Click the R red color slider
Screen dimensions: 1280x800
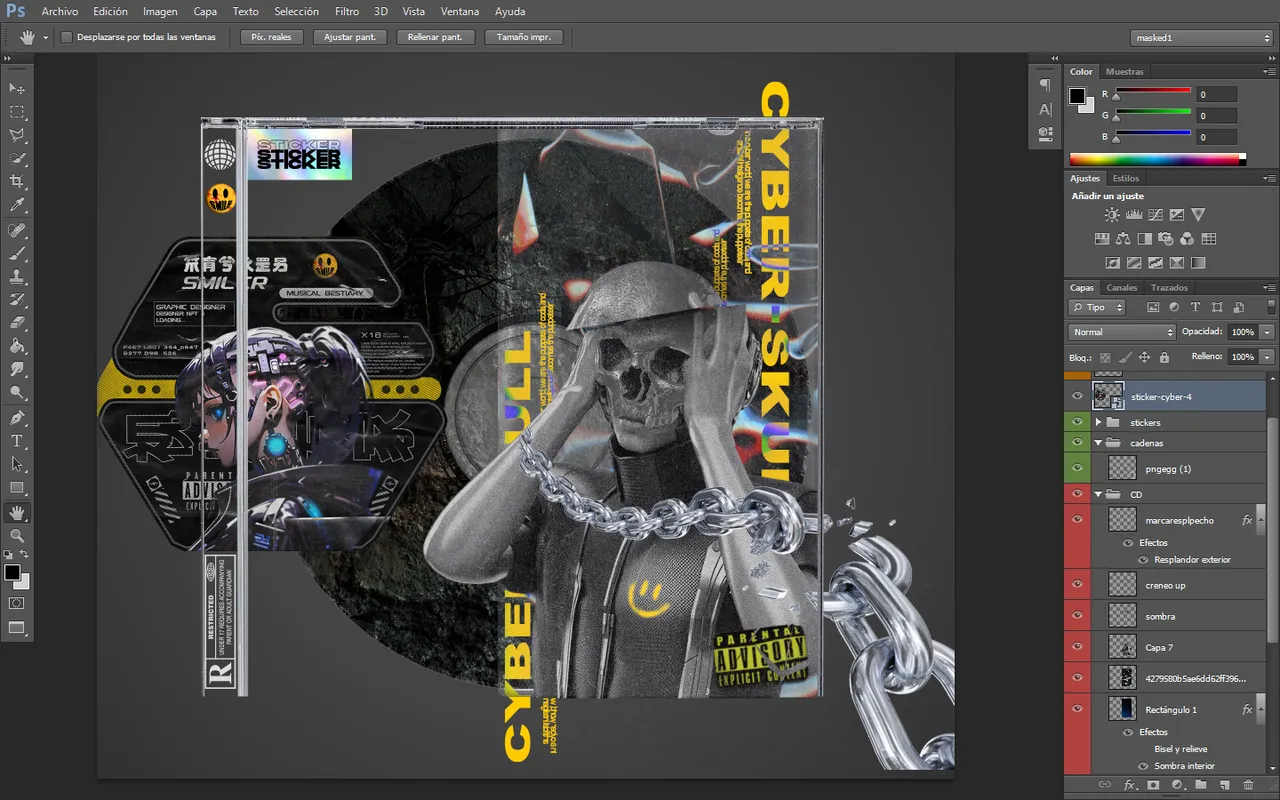click(x=1153, y=92)
